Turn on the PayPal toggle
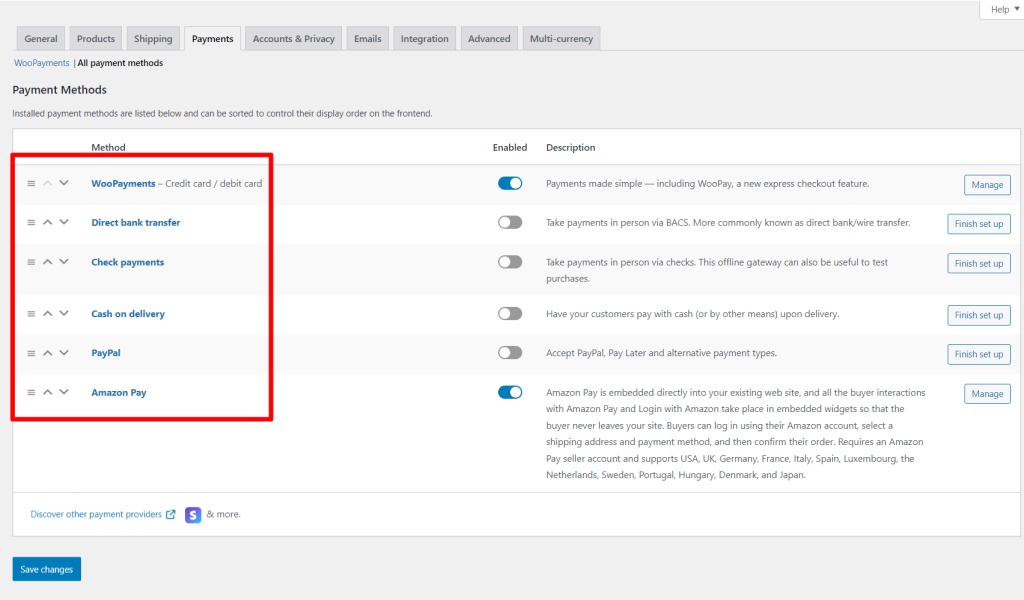The height and width of the screenshot is (600, 1024). 510,353
